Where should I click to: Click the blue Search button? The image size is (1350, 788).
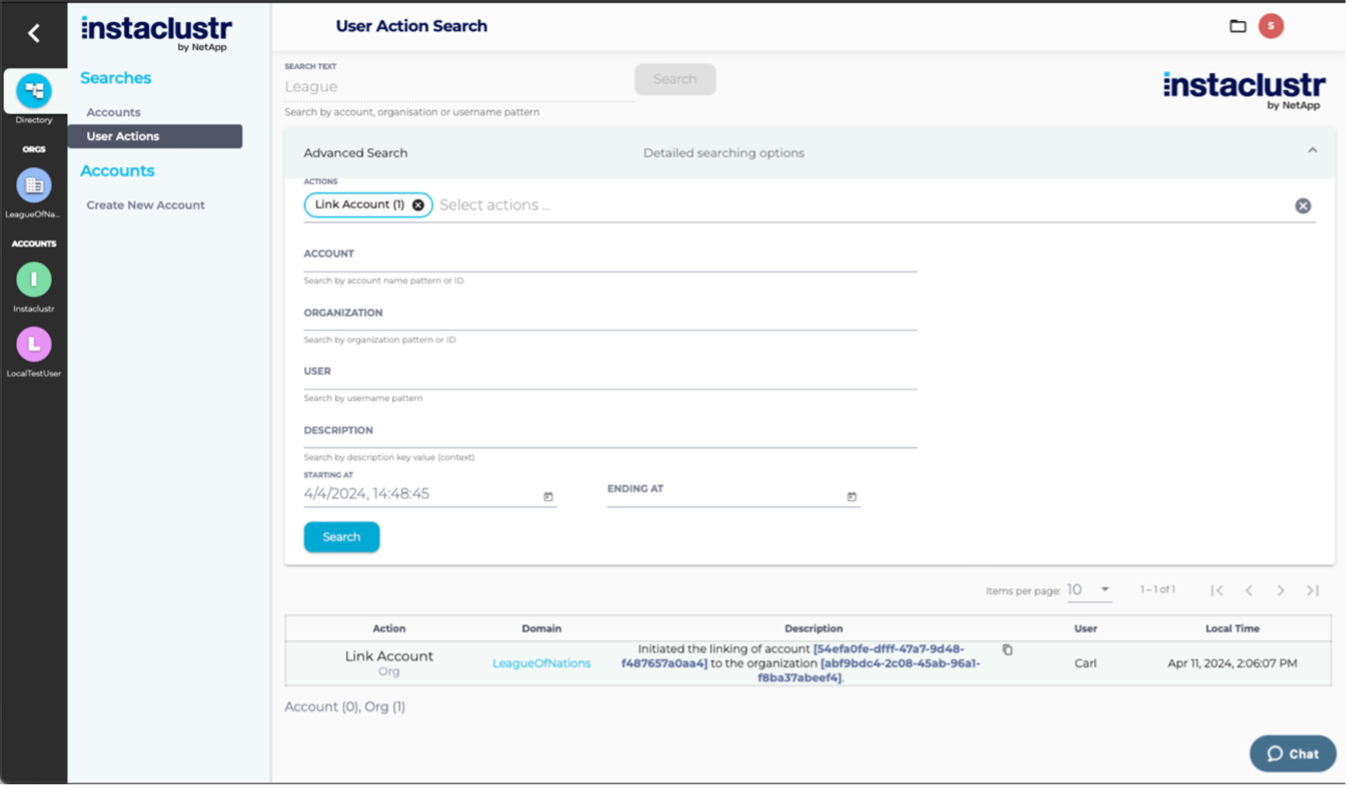pyautogui.click(x=341, y=537)
